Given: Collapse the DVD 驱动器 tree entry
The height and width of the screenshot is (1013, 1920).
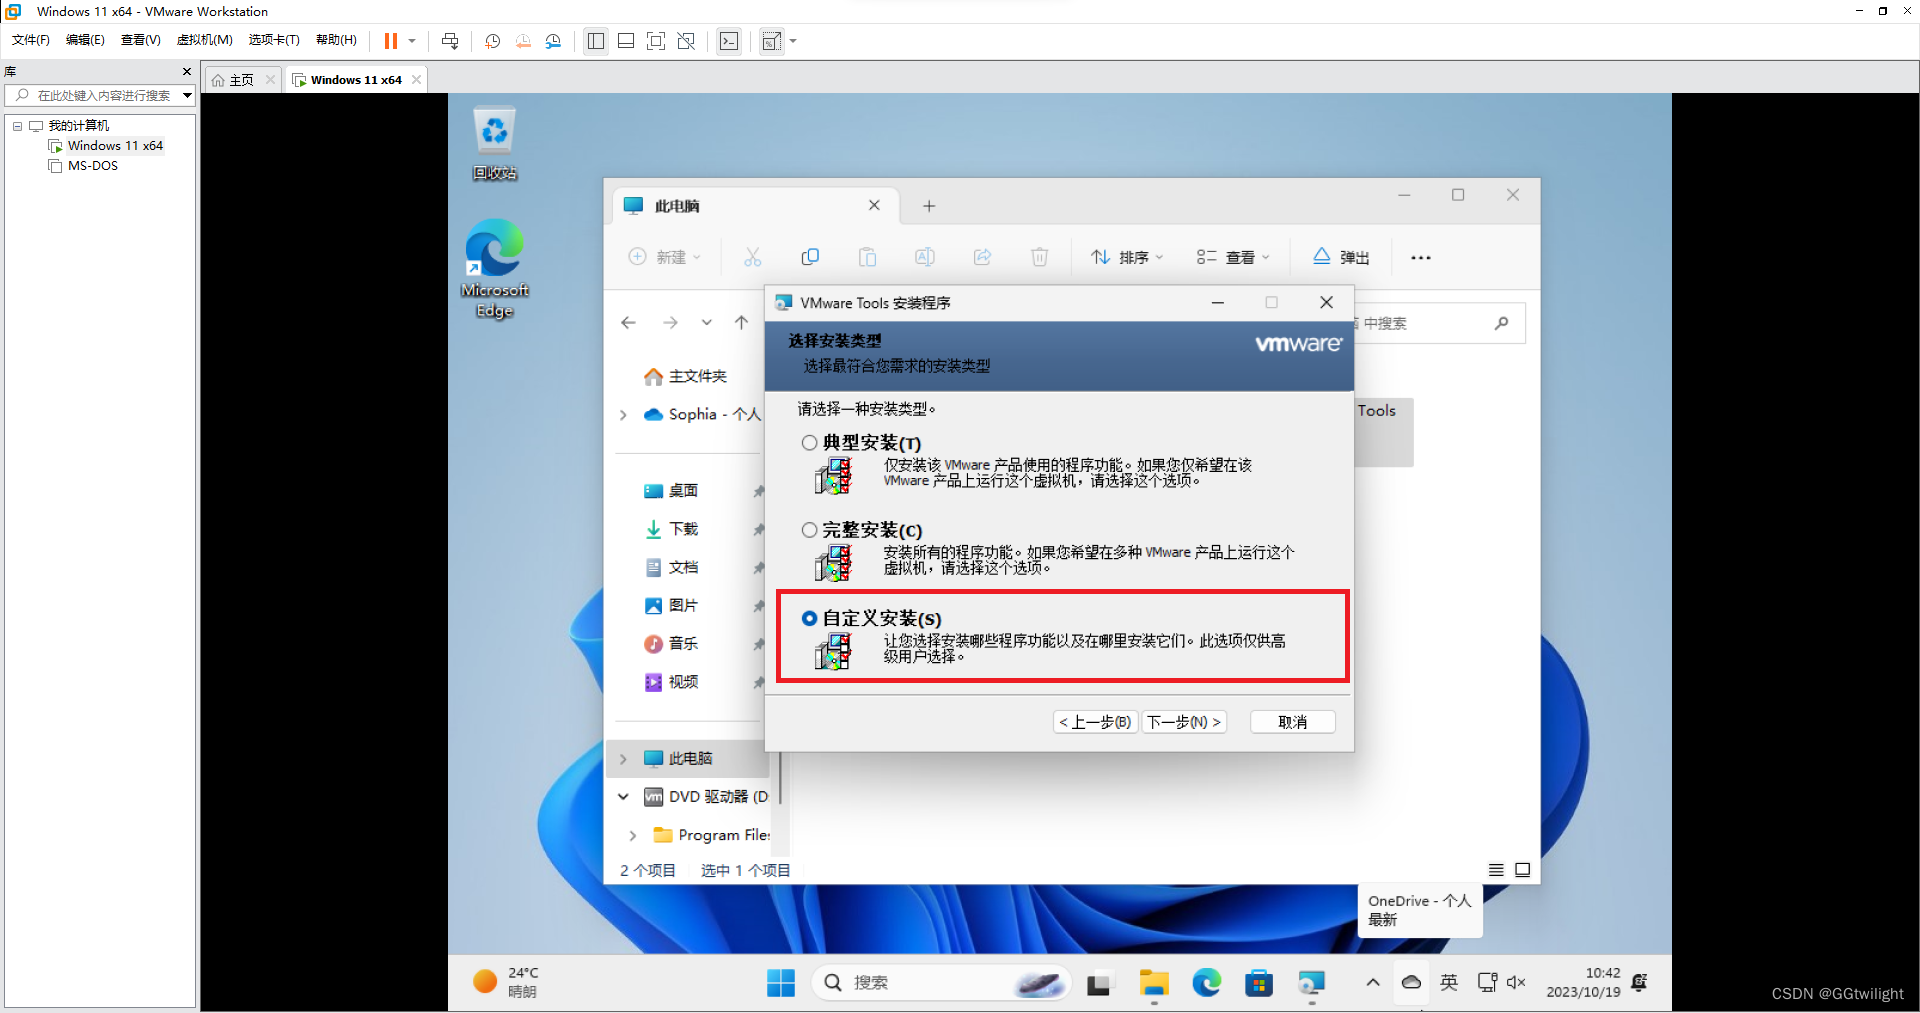Looking at the screenshot, I should [623, 797].
